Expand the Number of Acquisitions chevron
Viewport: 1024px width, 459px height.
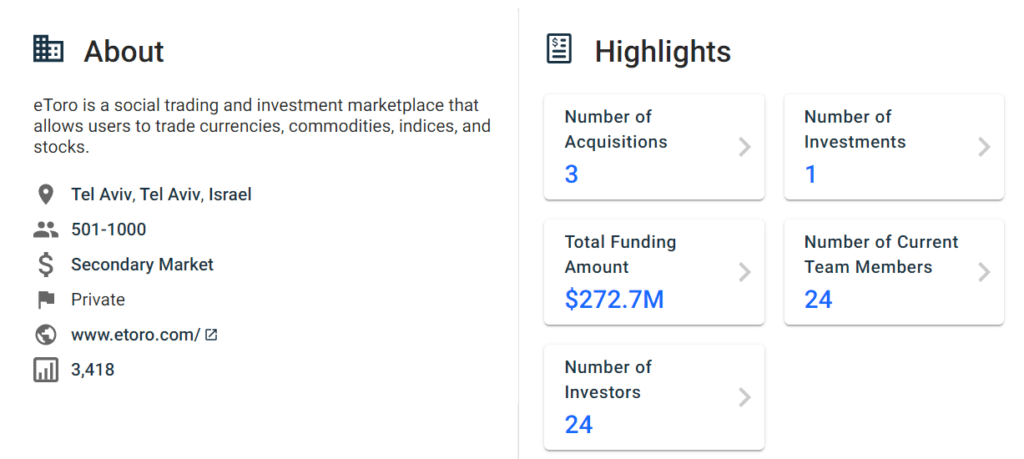[744, 148]
